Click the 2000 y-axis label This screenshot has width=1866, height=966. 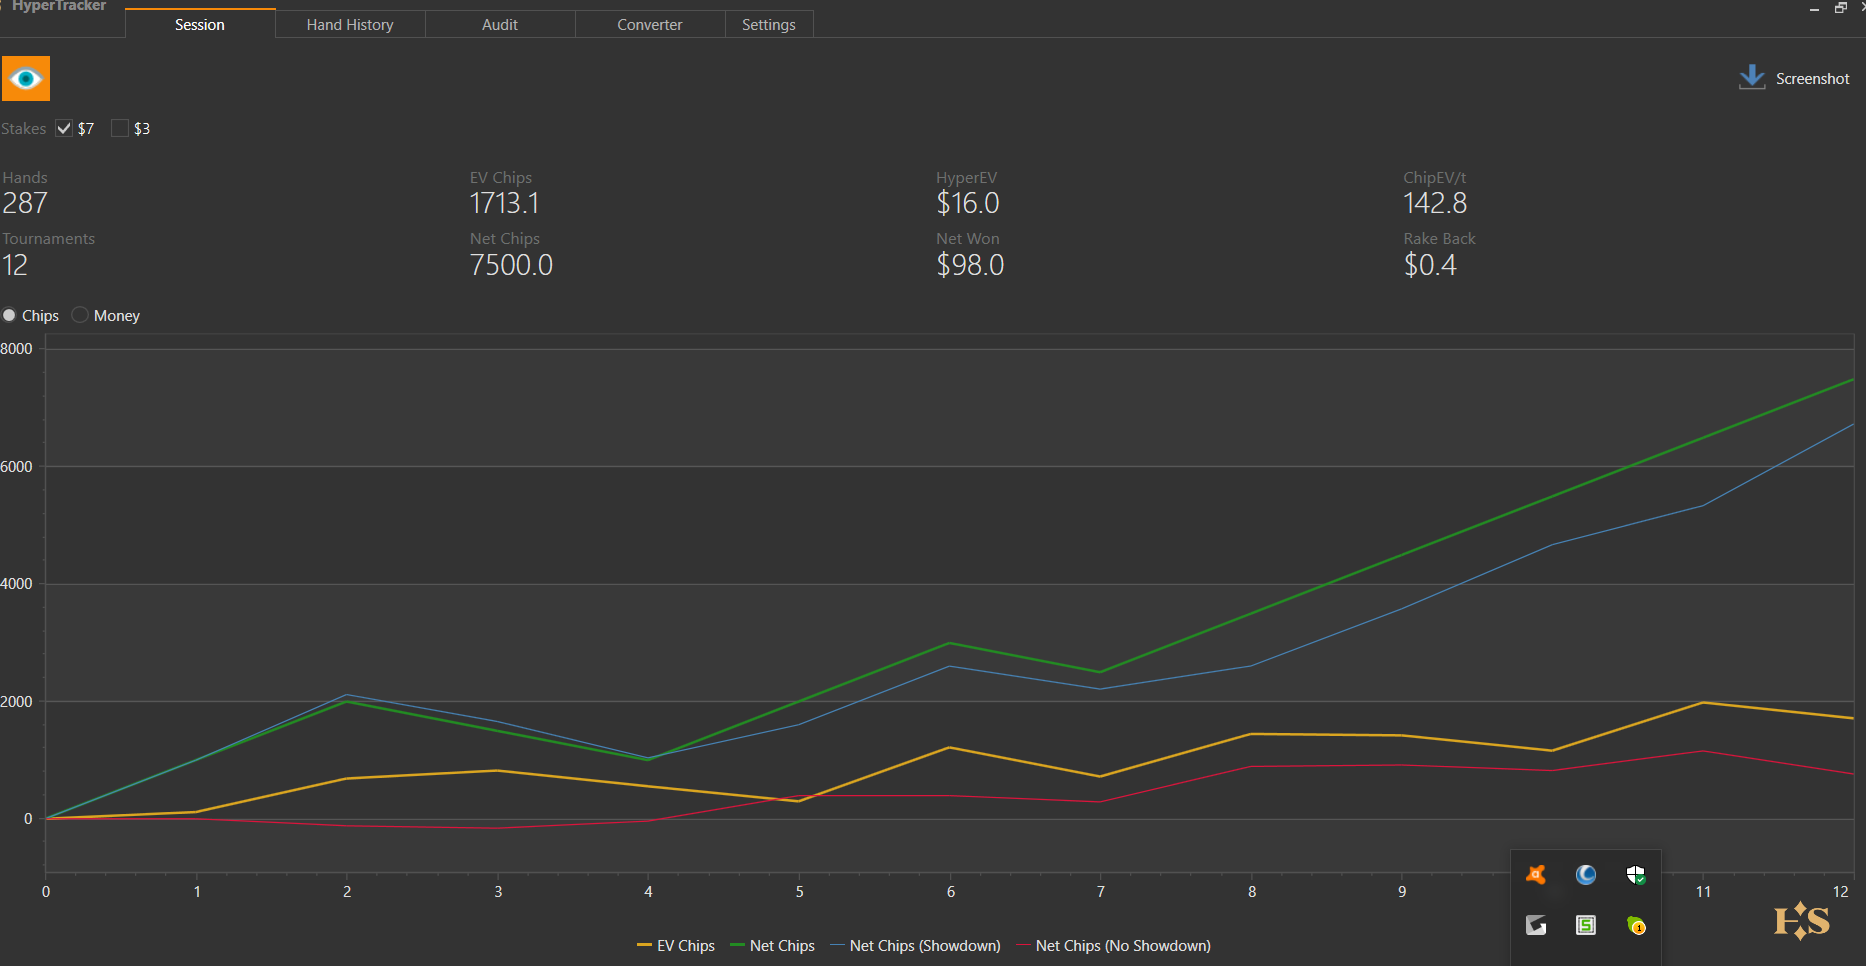point(16,702)
